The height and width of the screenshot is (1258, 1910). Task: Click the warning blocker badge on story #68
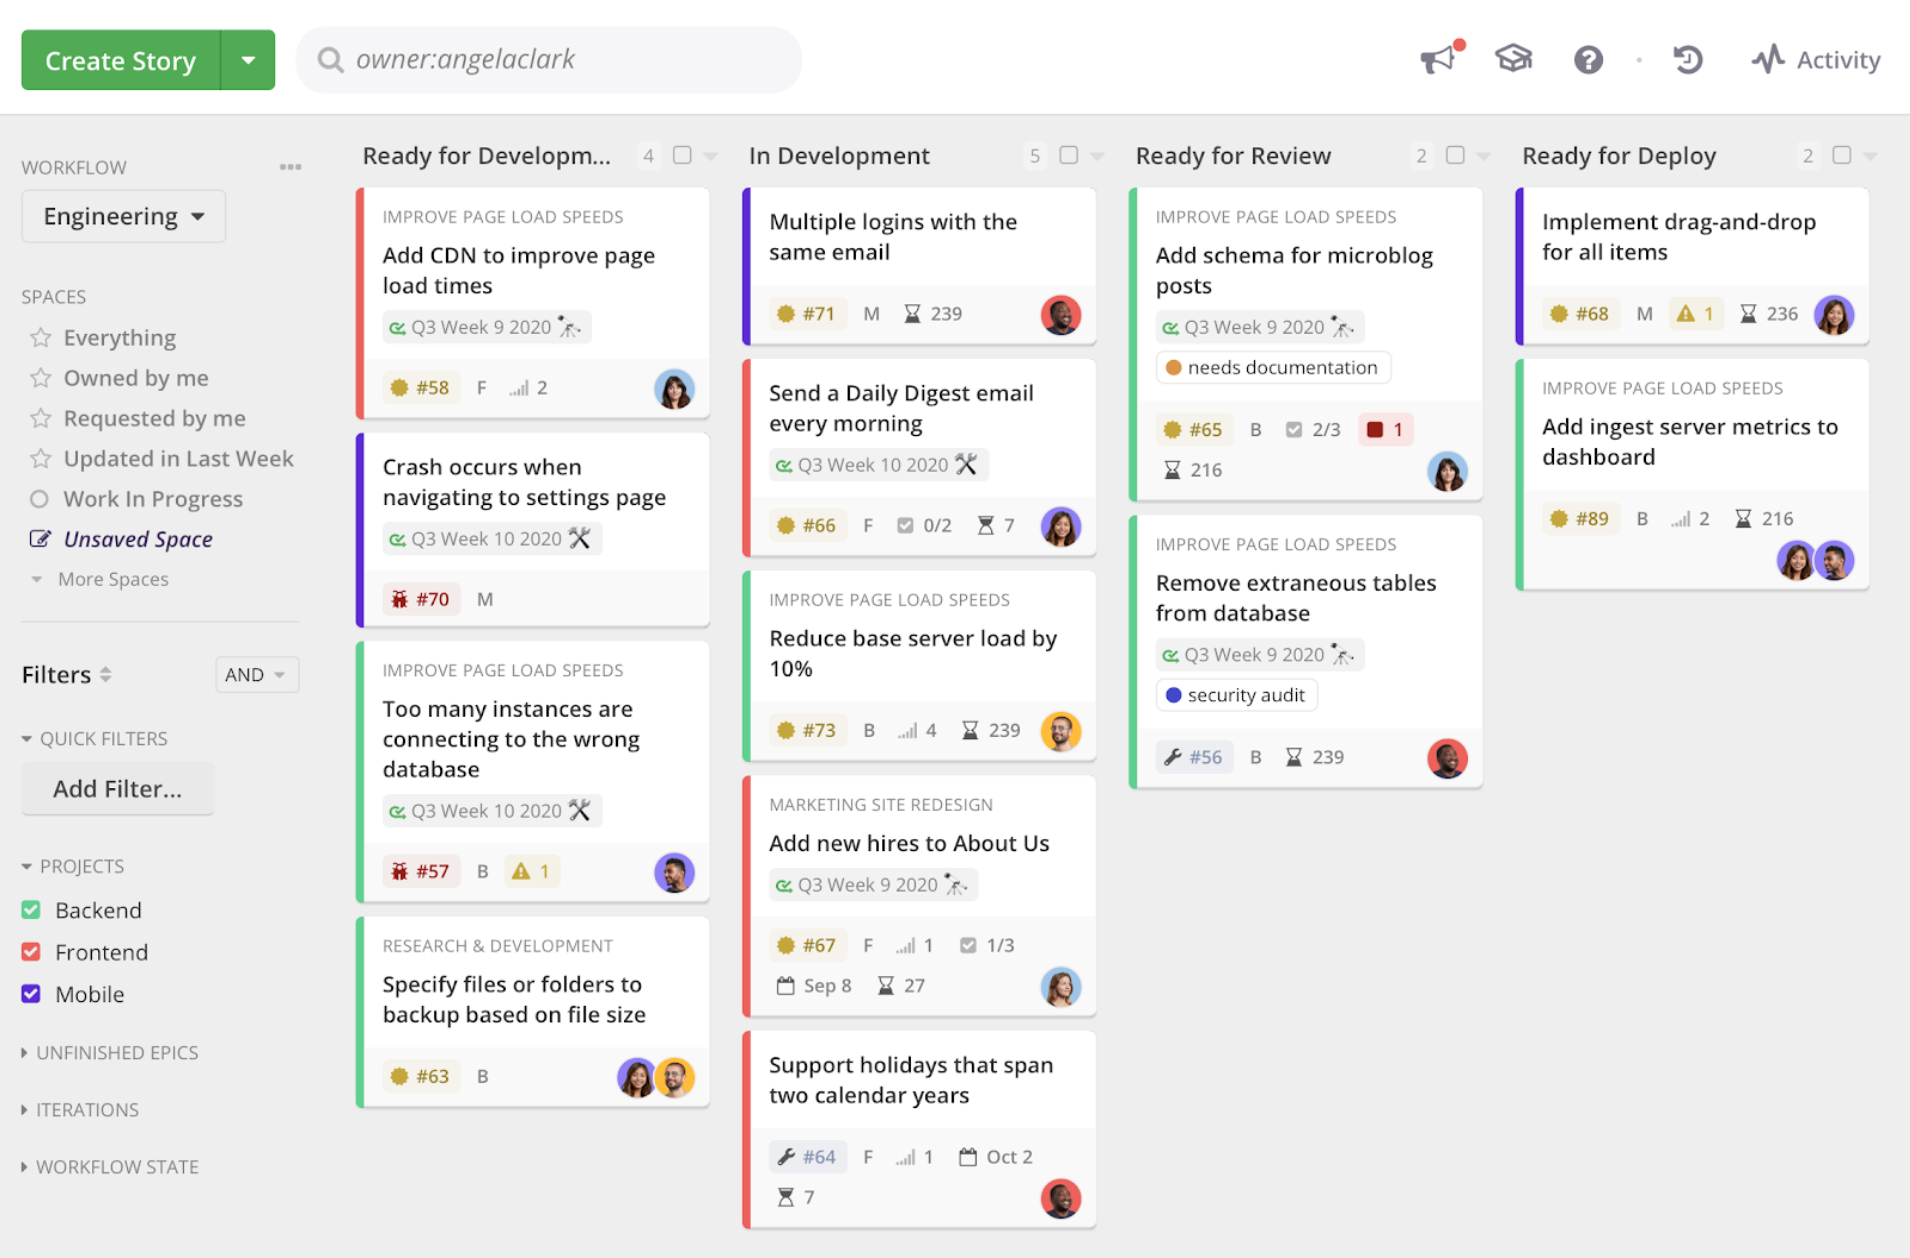(x=1695, y=314)
